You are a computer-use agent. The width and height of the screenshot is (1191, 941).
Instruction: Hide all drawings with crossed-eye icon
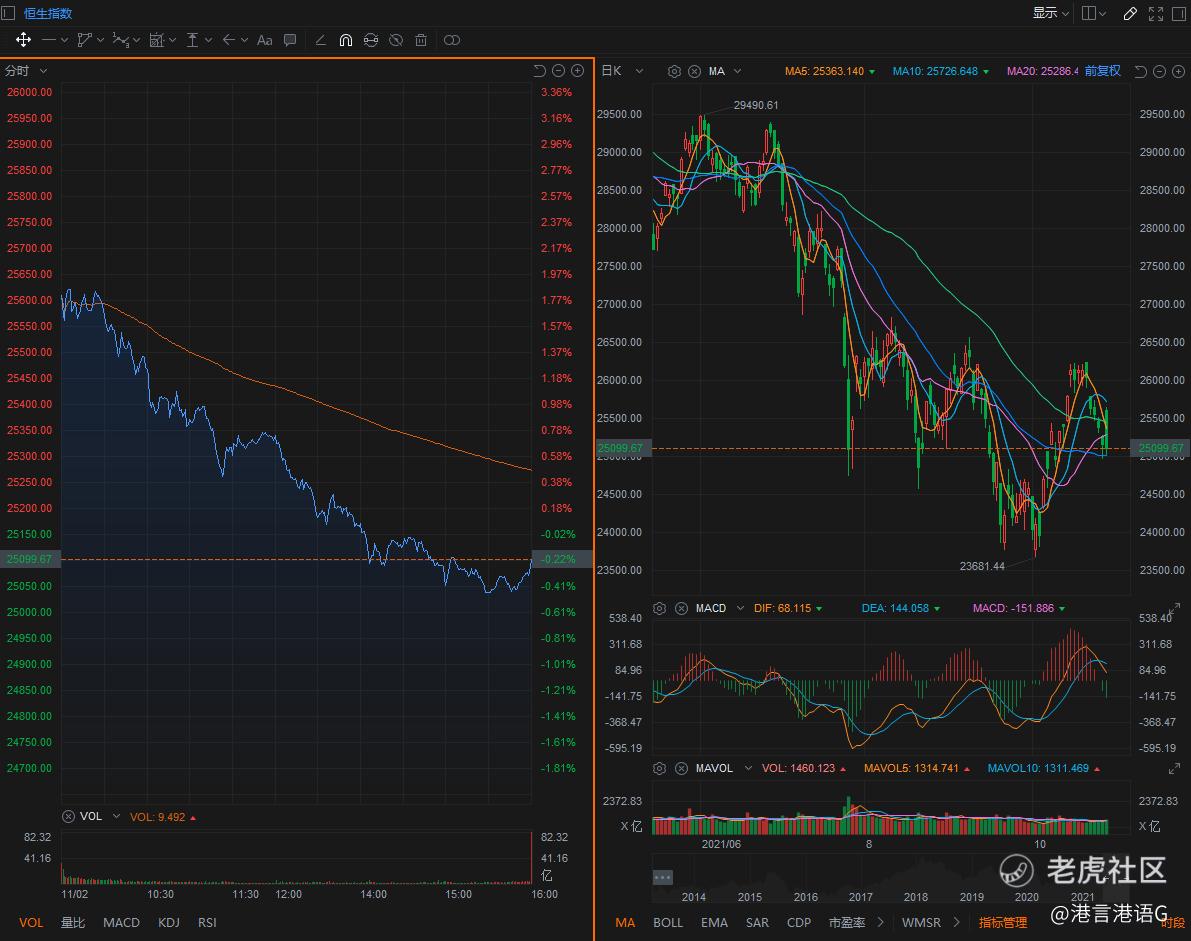[396, 40]
